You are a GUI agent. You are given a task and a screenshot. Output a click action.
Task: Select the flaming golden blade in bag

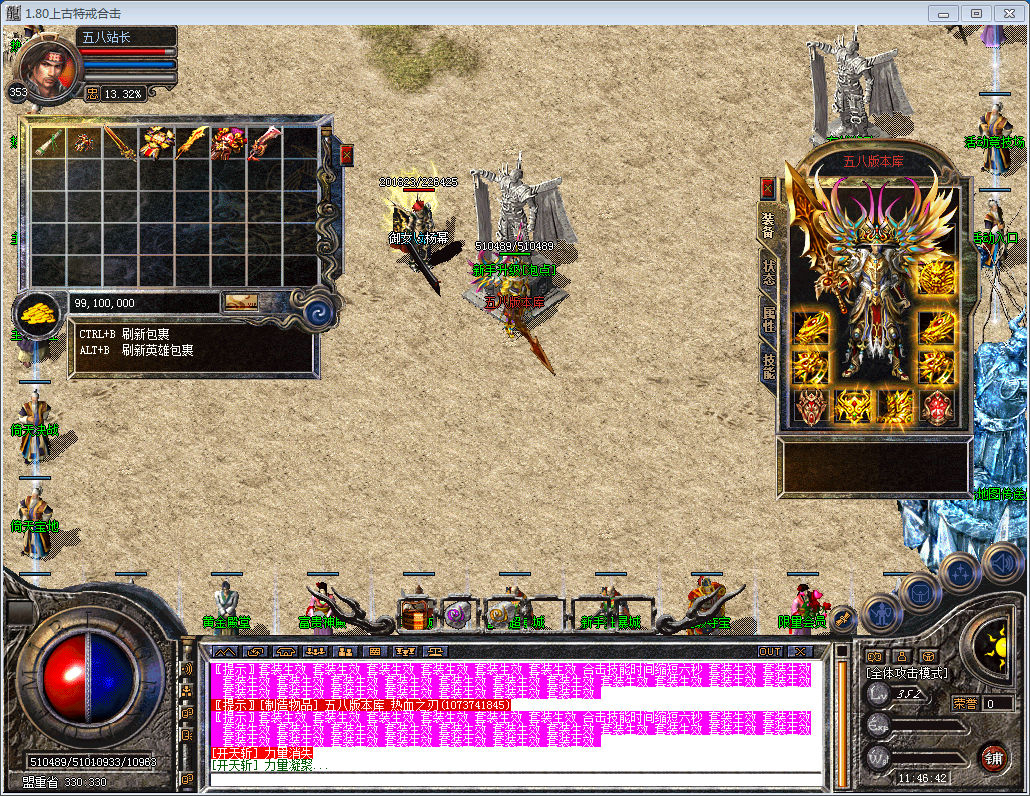point(192,143)
